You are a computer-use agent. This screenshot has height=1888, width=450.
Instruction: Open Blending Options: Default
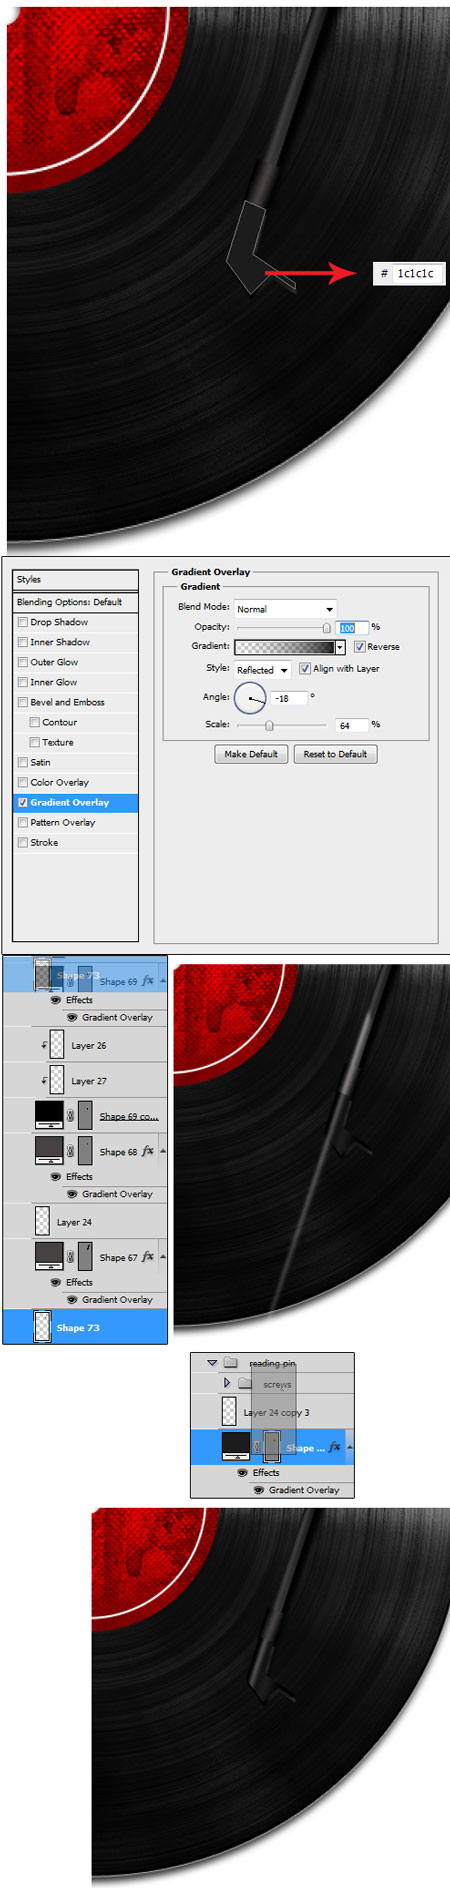pos(76,602)
